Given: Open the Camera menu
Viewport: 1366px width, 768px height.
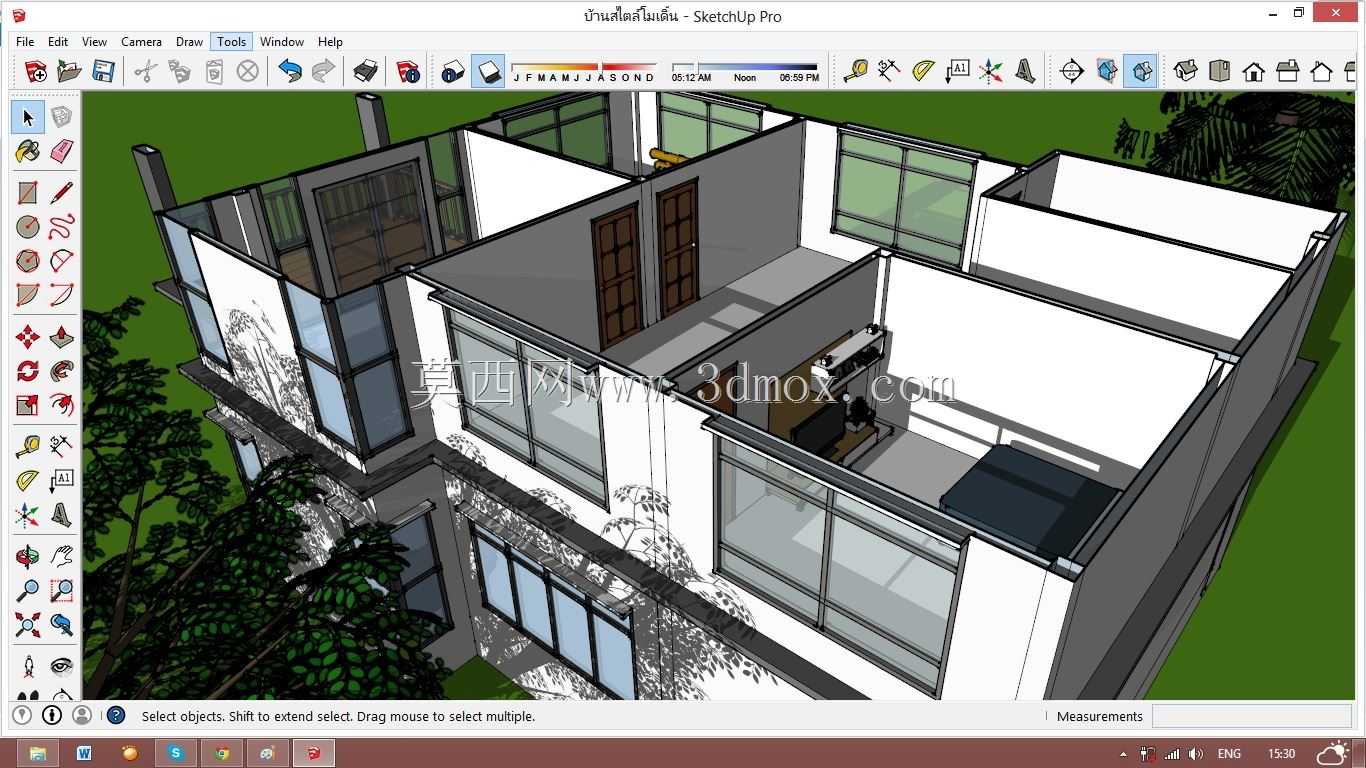Looking at the screenshot, I should [141, 41].
